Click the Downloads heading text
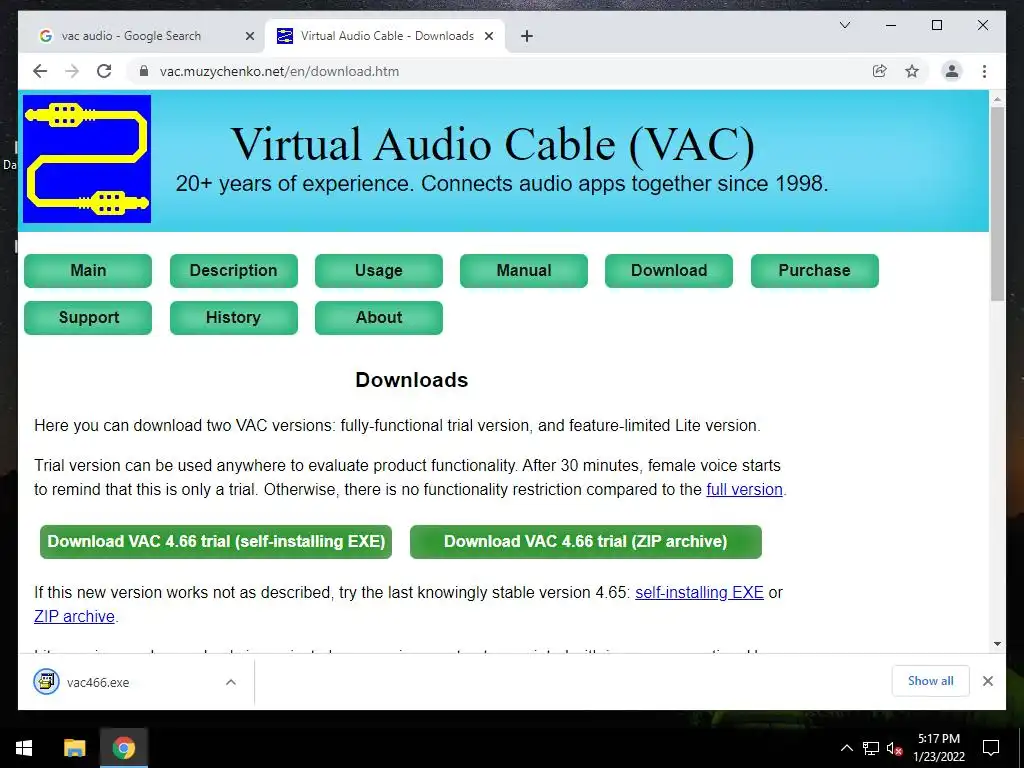Image resolution: width=1024 pixels, height=768 pixels. pos(411,379)
